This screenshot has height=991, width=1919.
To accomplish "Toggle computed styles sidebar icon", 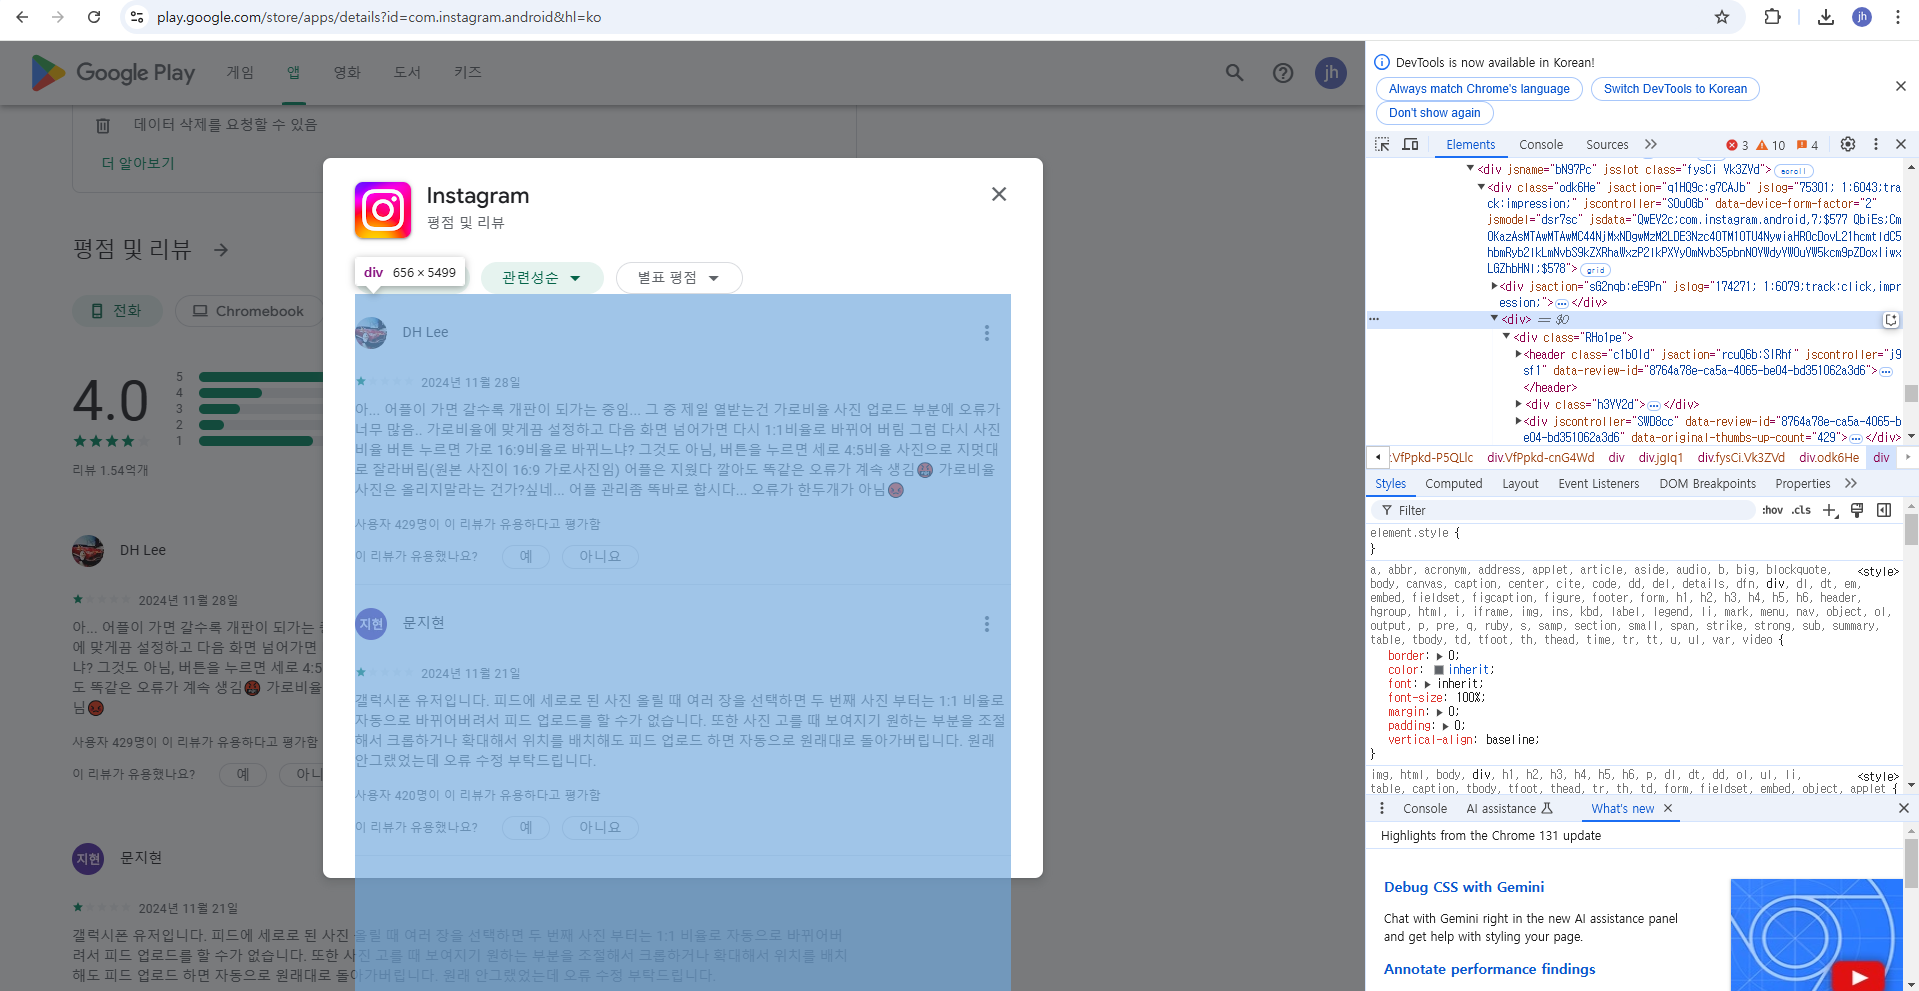I will (1884, 511).
